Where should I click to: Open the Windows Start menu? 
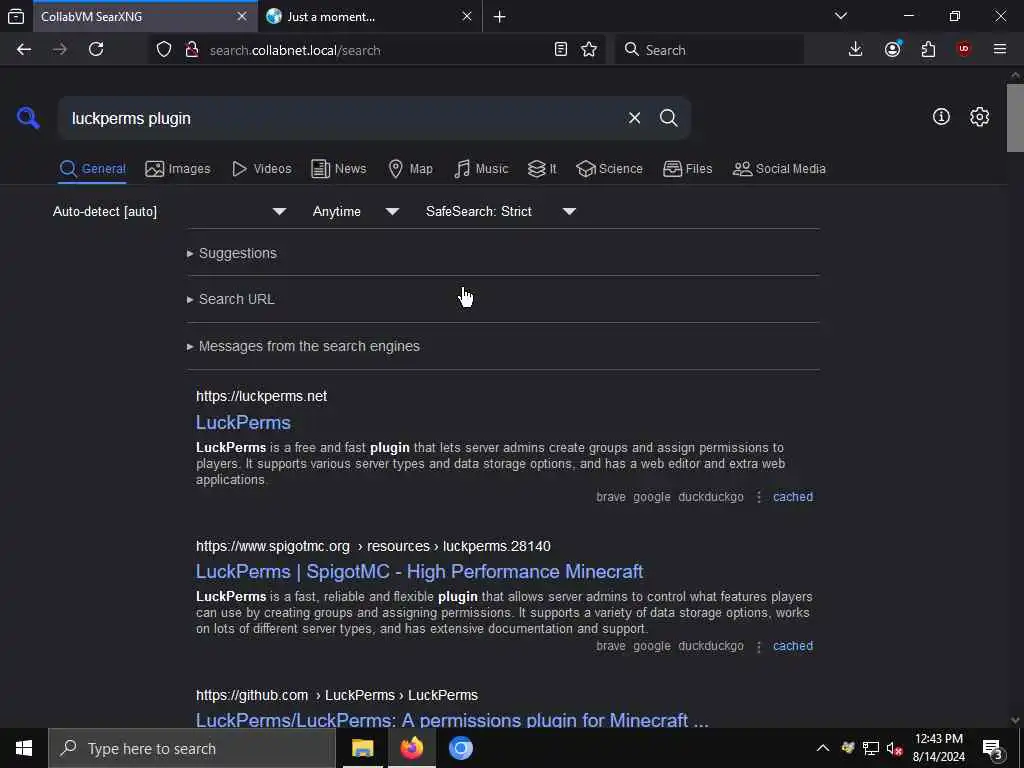tap(24, 748)
